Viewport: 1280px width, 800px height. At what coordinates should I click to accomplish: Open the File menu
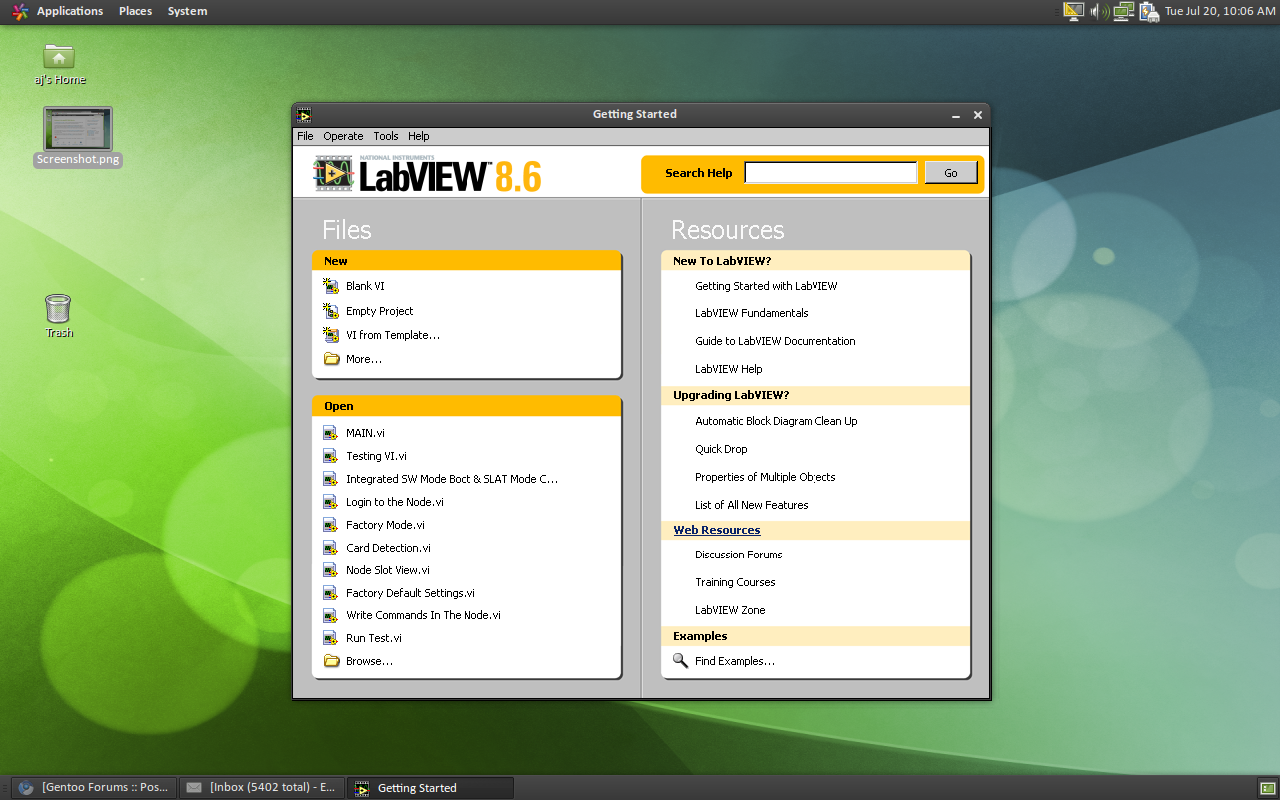click(305, 136)
